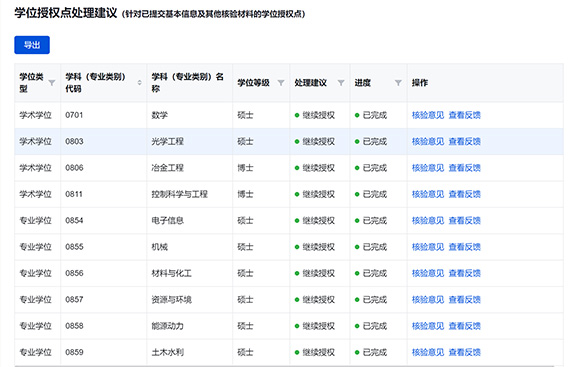
Task: Click the 导出 export button
Action: (32, 45)
